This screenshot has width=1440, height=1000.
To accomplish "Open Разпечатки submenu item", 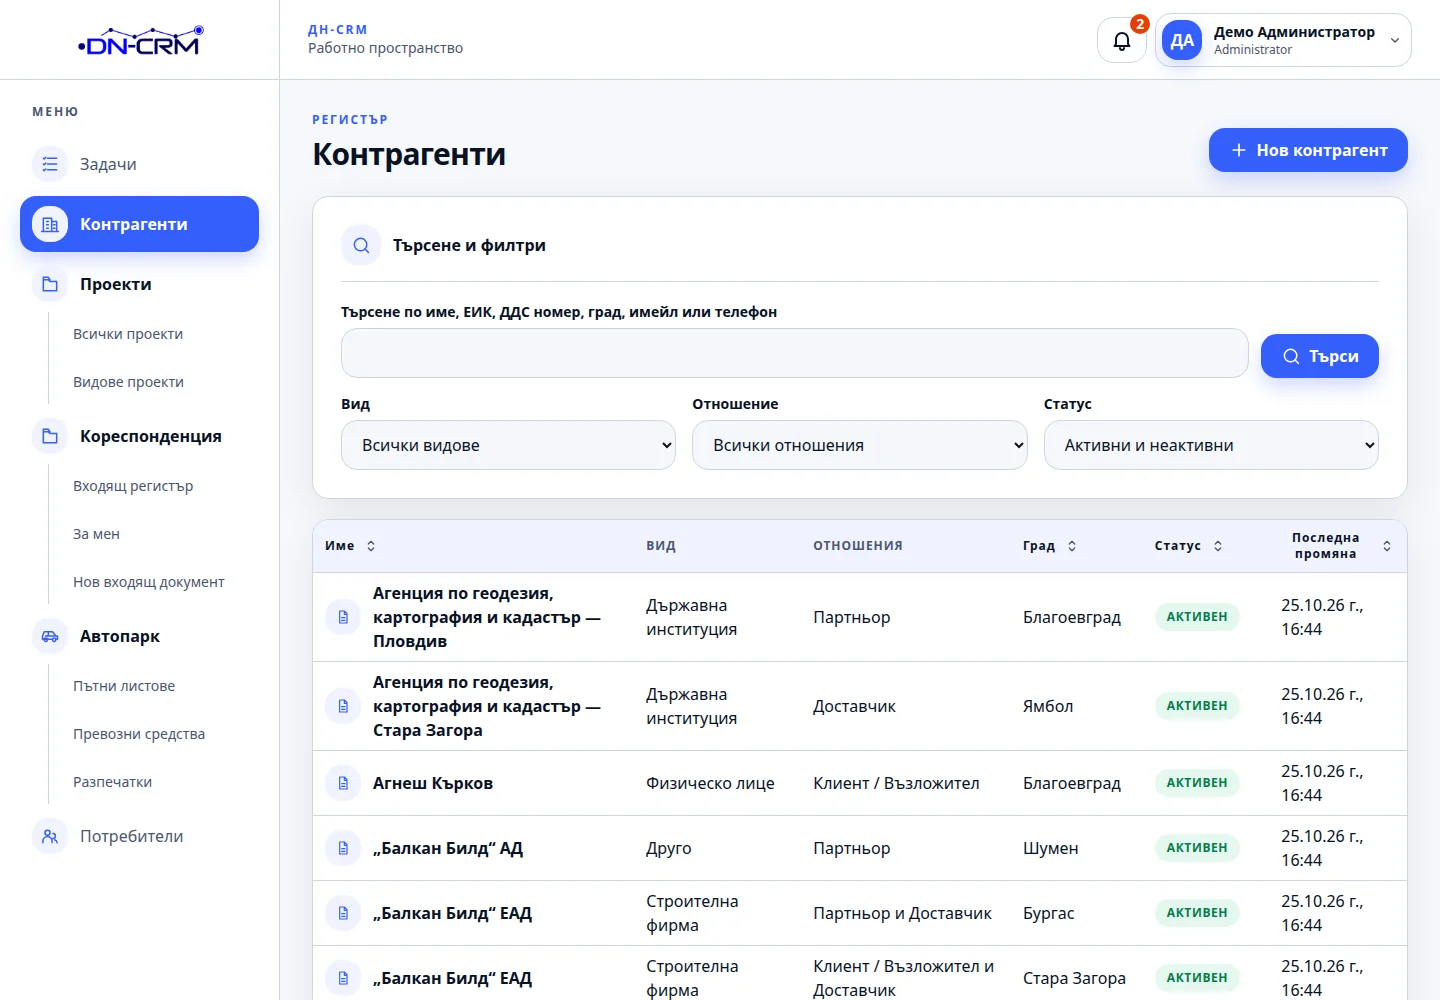I will click(112, 782).
